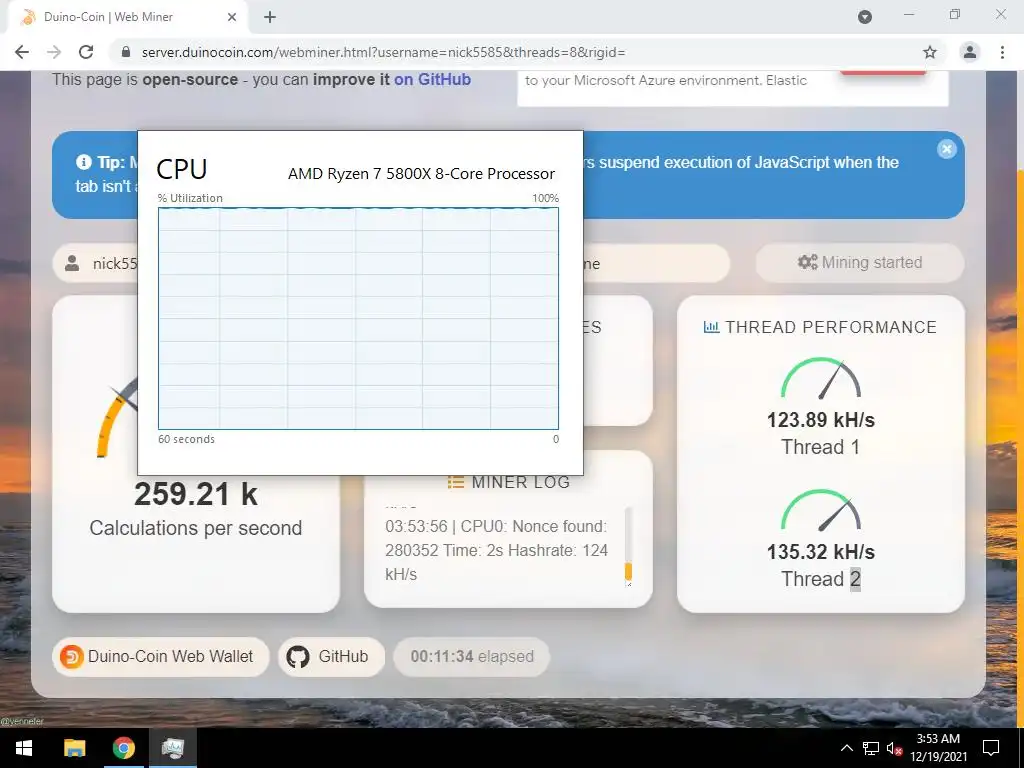Click the user icon beside nick55
Image resolution: width=1024 pixels, height=768 pixels.
coord(72,263)
